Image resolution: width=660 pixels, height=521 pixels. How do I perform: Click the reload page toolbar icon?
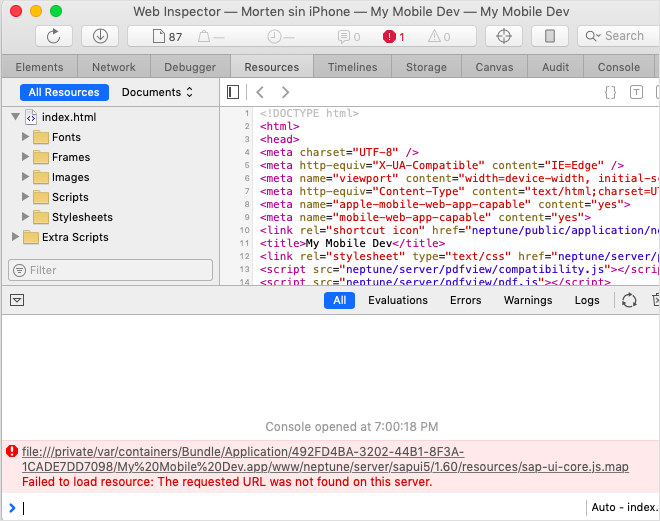(54, 36)
